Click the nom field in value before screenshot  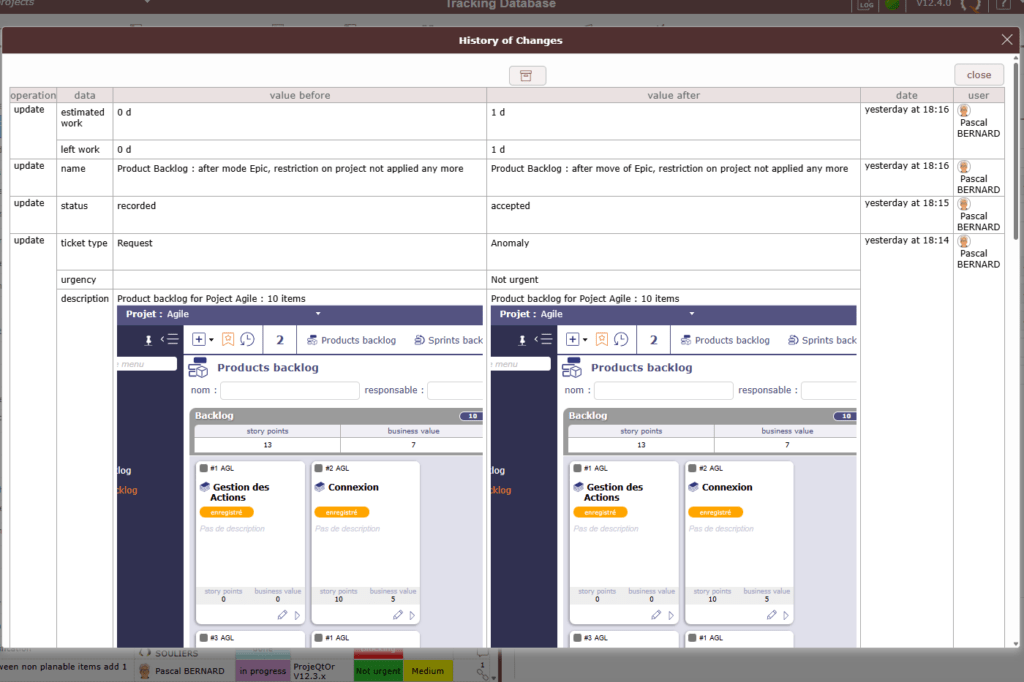coord(289,391)
